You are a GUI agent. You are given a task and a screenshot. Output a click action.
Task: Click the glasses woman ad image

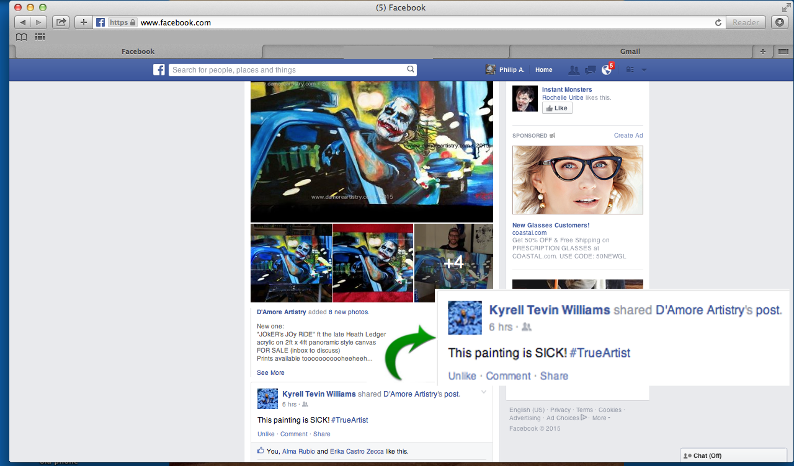[577, 180]
